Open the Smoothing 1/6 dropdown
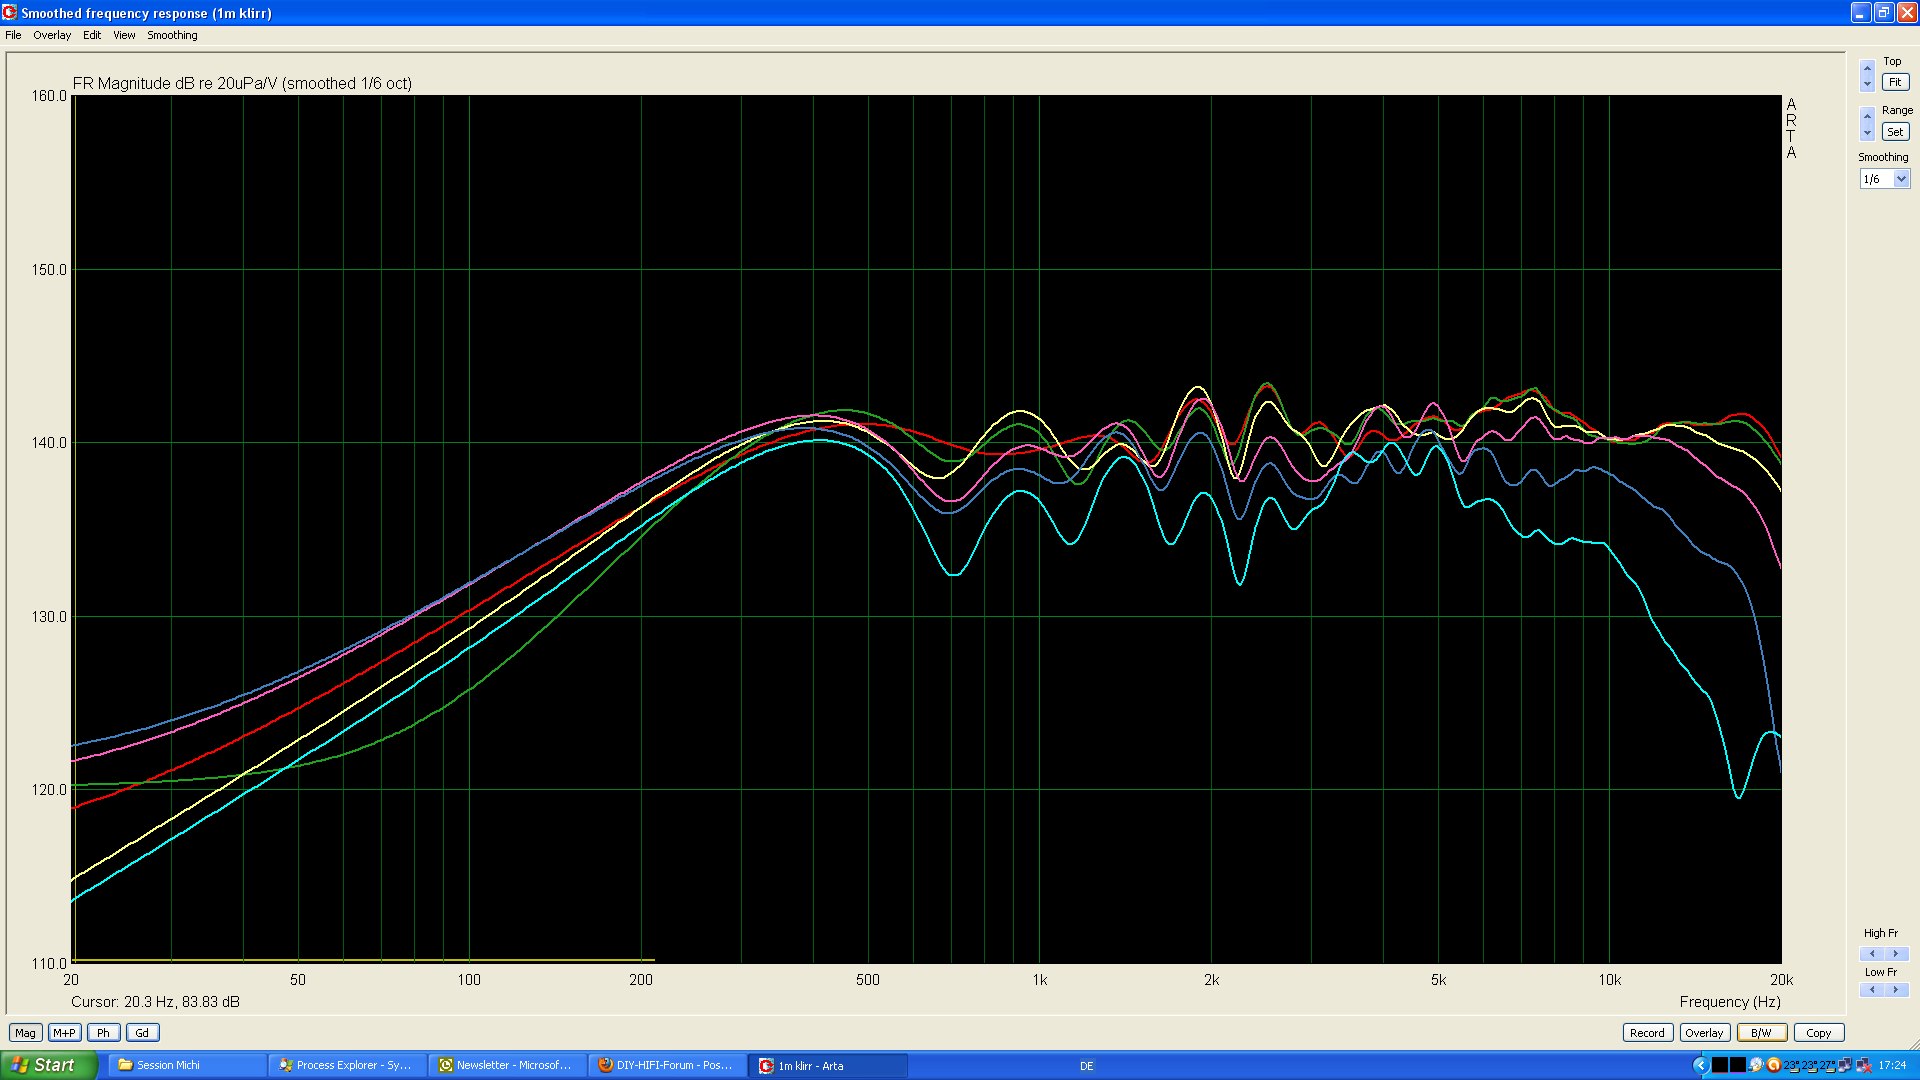The height and width of the screenshot is (1080, 1920). coord(1901,179)
